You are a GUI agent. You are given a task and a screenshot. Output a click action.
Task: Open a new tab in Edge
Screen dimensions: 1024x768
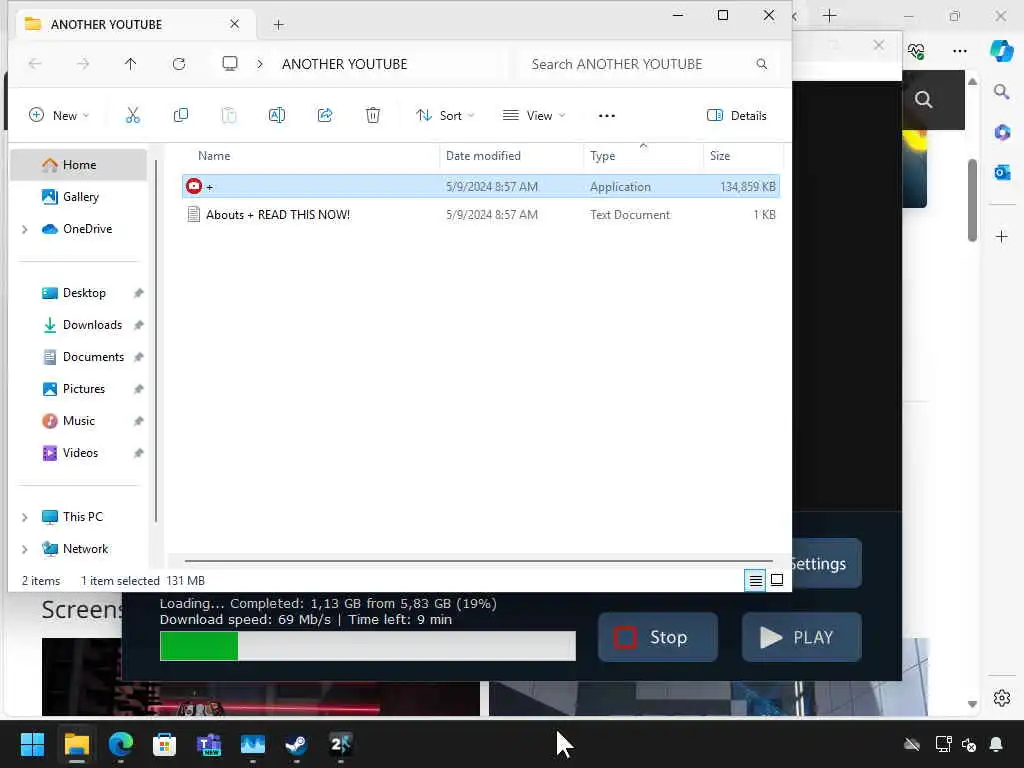[x=829, y=15]
